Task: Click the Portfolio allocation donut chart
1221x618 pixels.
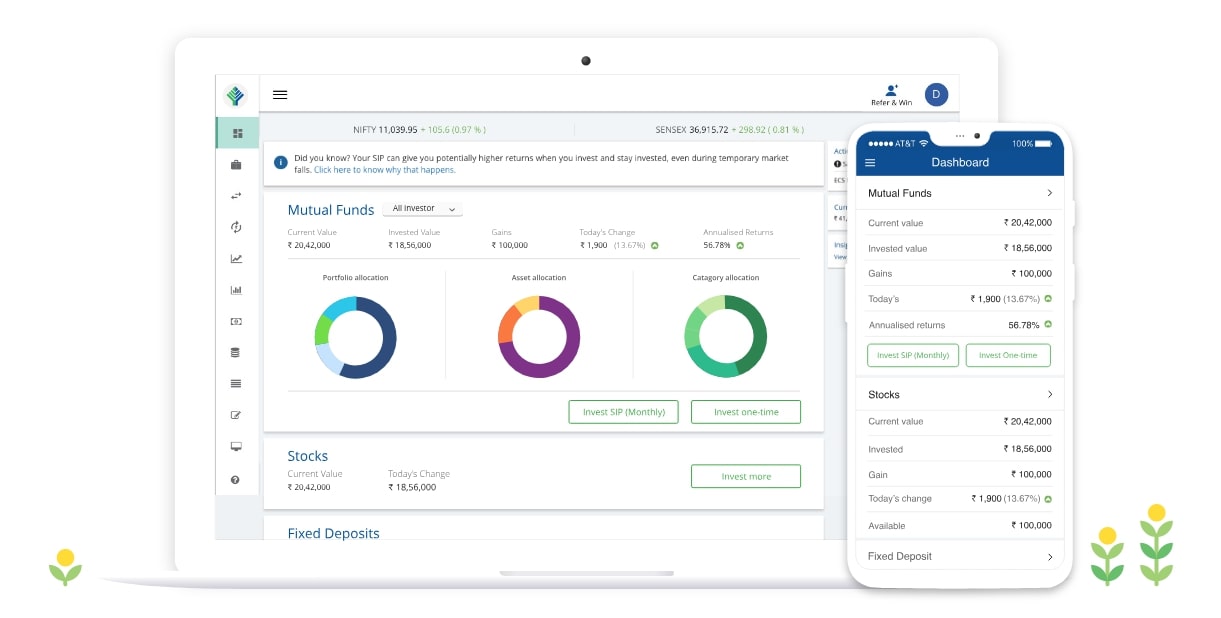Action: coord(355,337)
